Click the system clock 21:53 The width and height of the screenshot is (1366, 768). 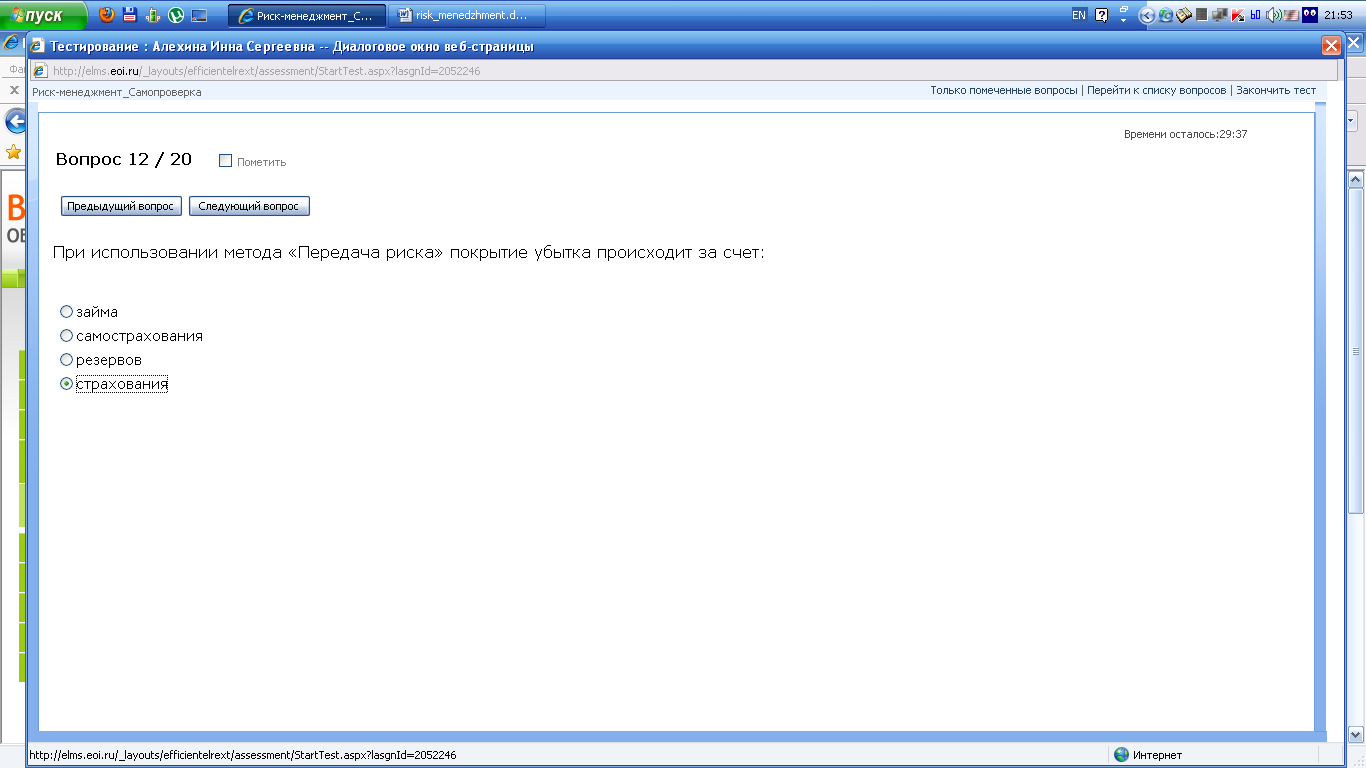click(x=1338, y=15)
